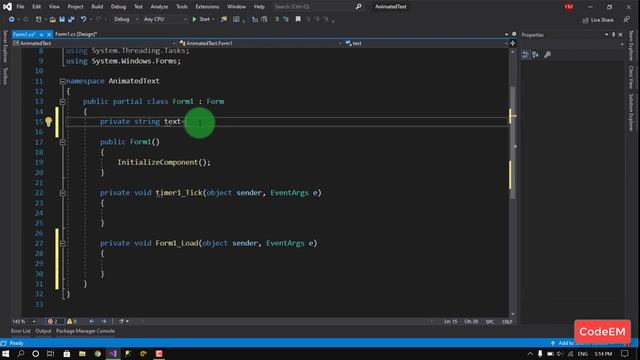The height and width of the screenshot is (360, 640).
Task: Open the Edit menu
Action: pos(36,7)
